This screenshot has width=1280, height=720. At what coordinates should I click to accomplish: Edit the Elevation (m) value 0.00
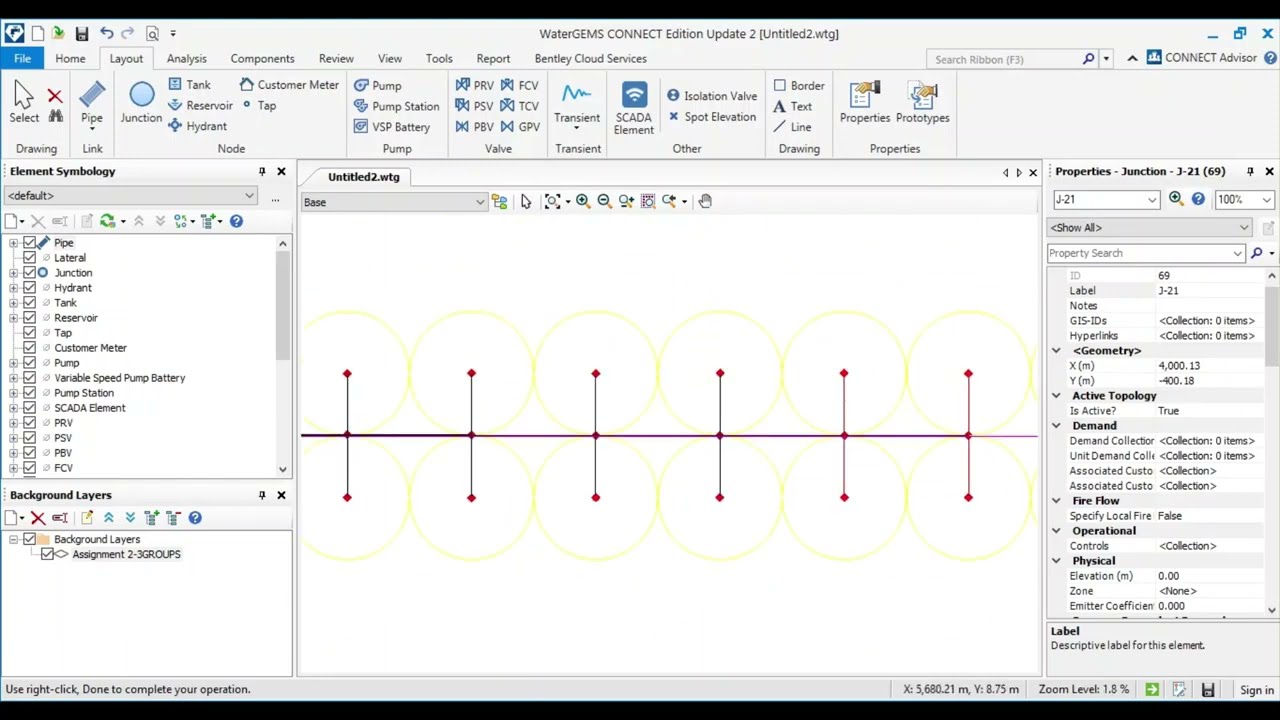pyautogui.click(x=1212, y=576)
